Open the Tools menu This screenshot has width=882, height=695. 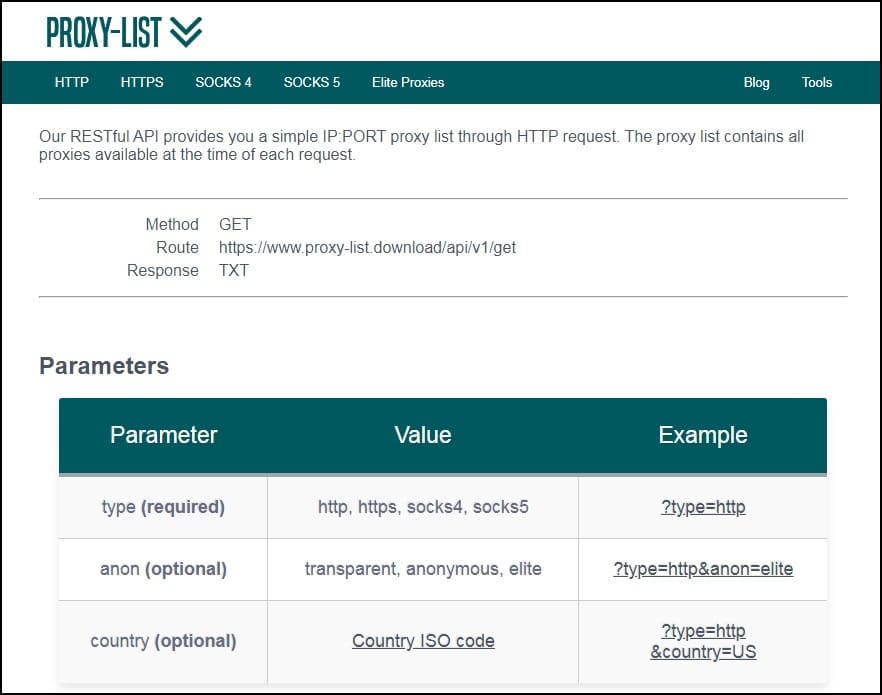coord(817,83)
